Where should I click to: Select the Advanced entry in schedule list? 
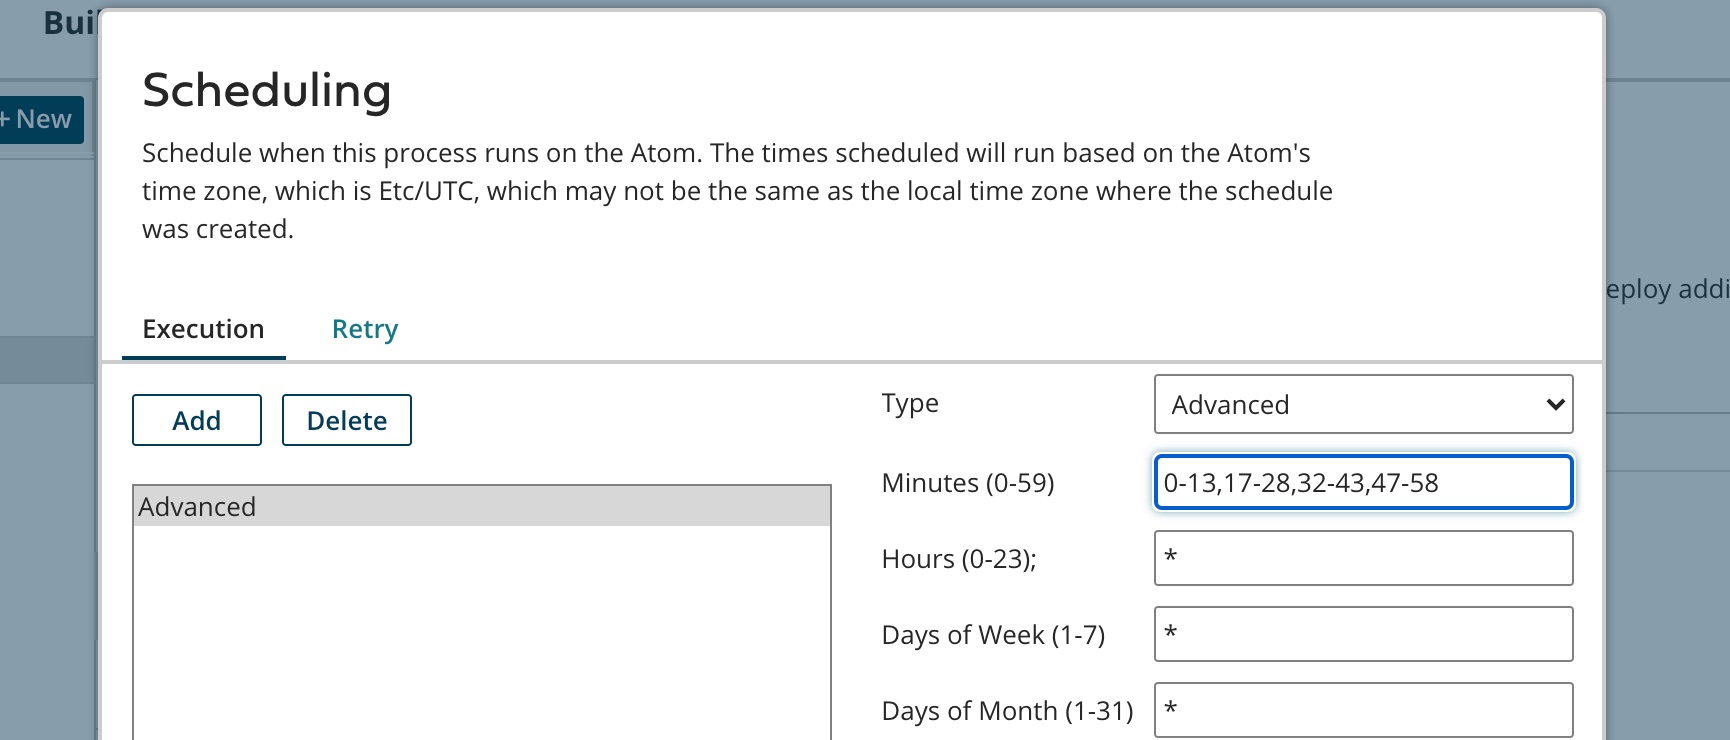pos(481,507)
